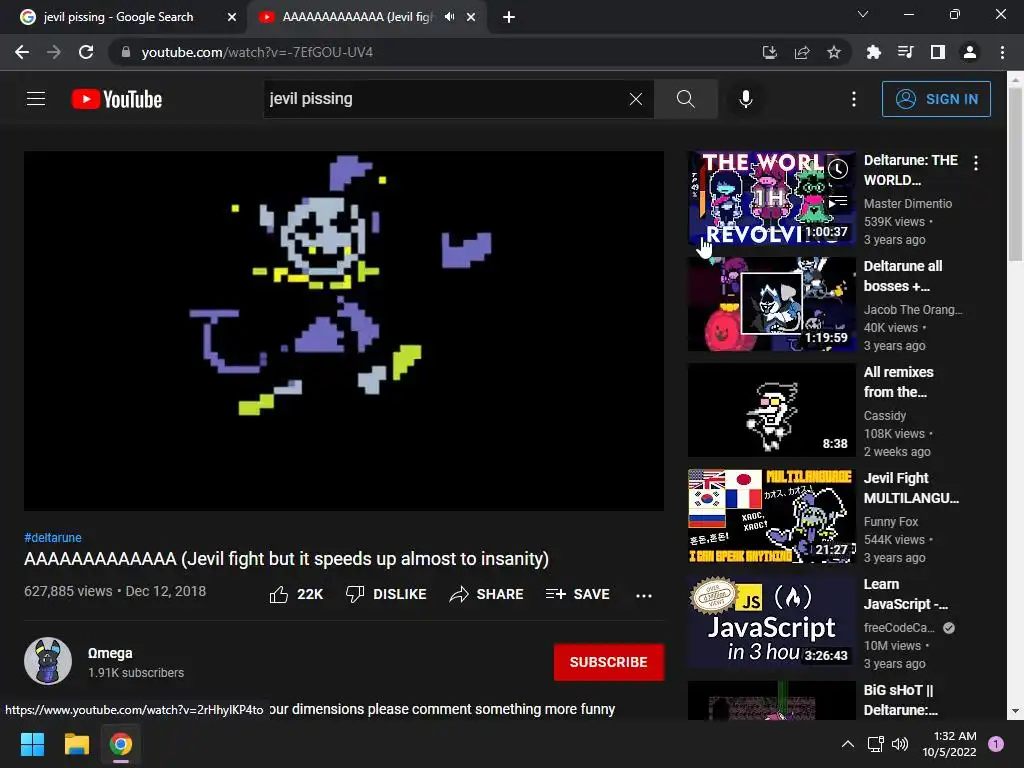Click Funny Fox channel name
Image resolution: width=1024 pixels, height=768 pixels.
pyautogui.click(x=891, y=522)
